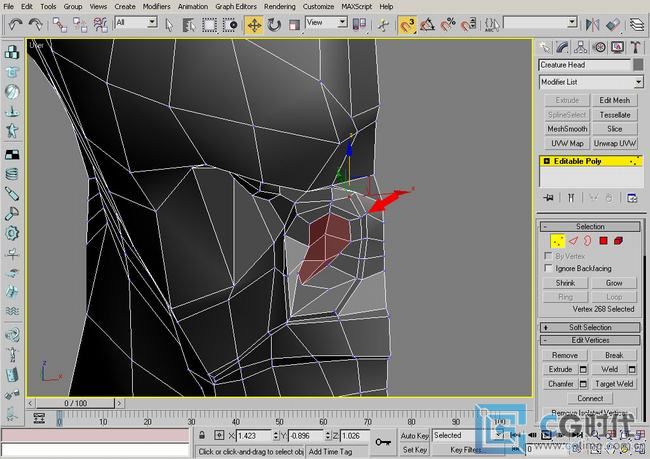
Task: Click the Undo arrow in toolbar
Action: (x=16, y=25)
